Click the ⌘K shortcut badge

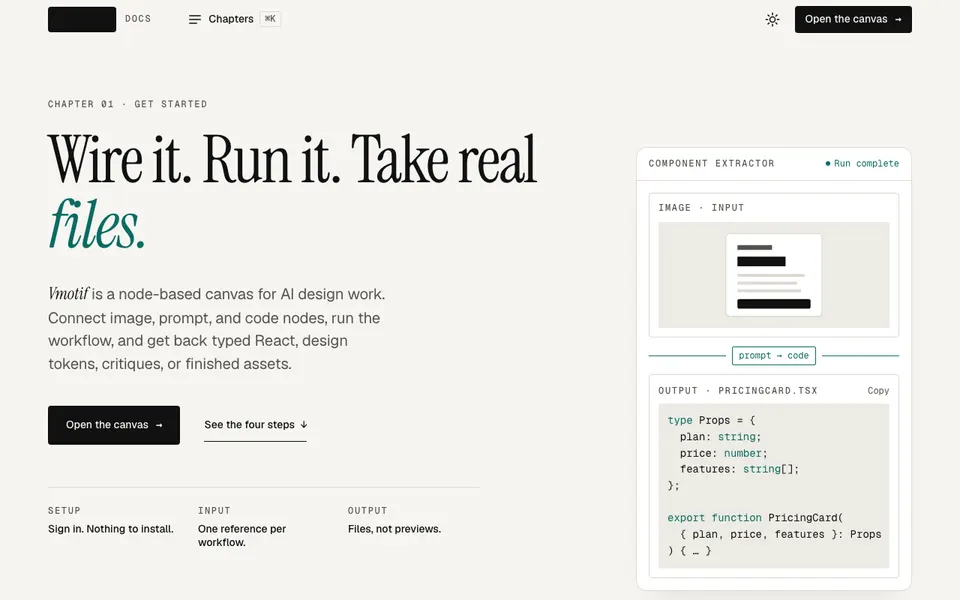(270, 19)
